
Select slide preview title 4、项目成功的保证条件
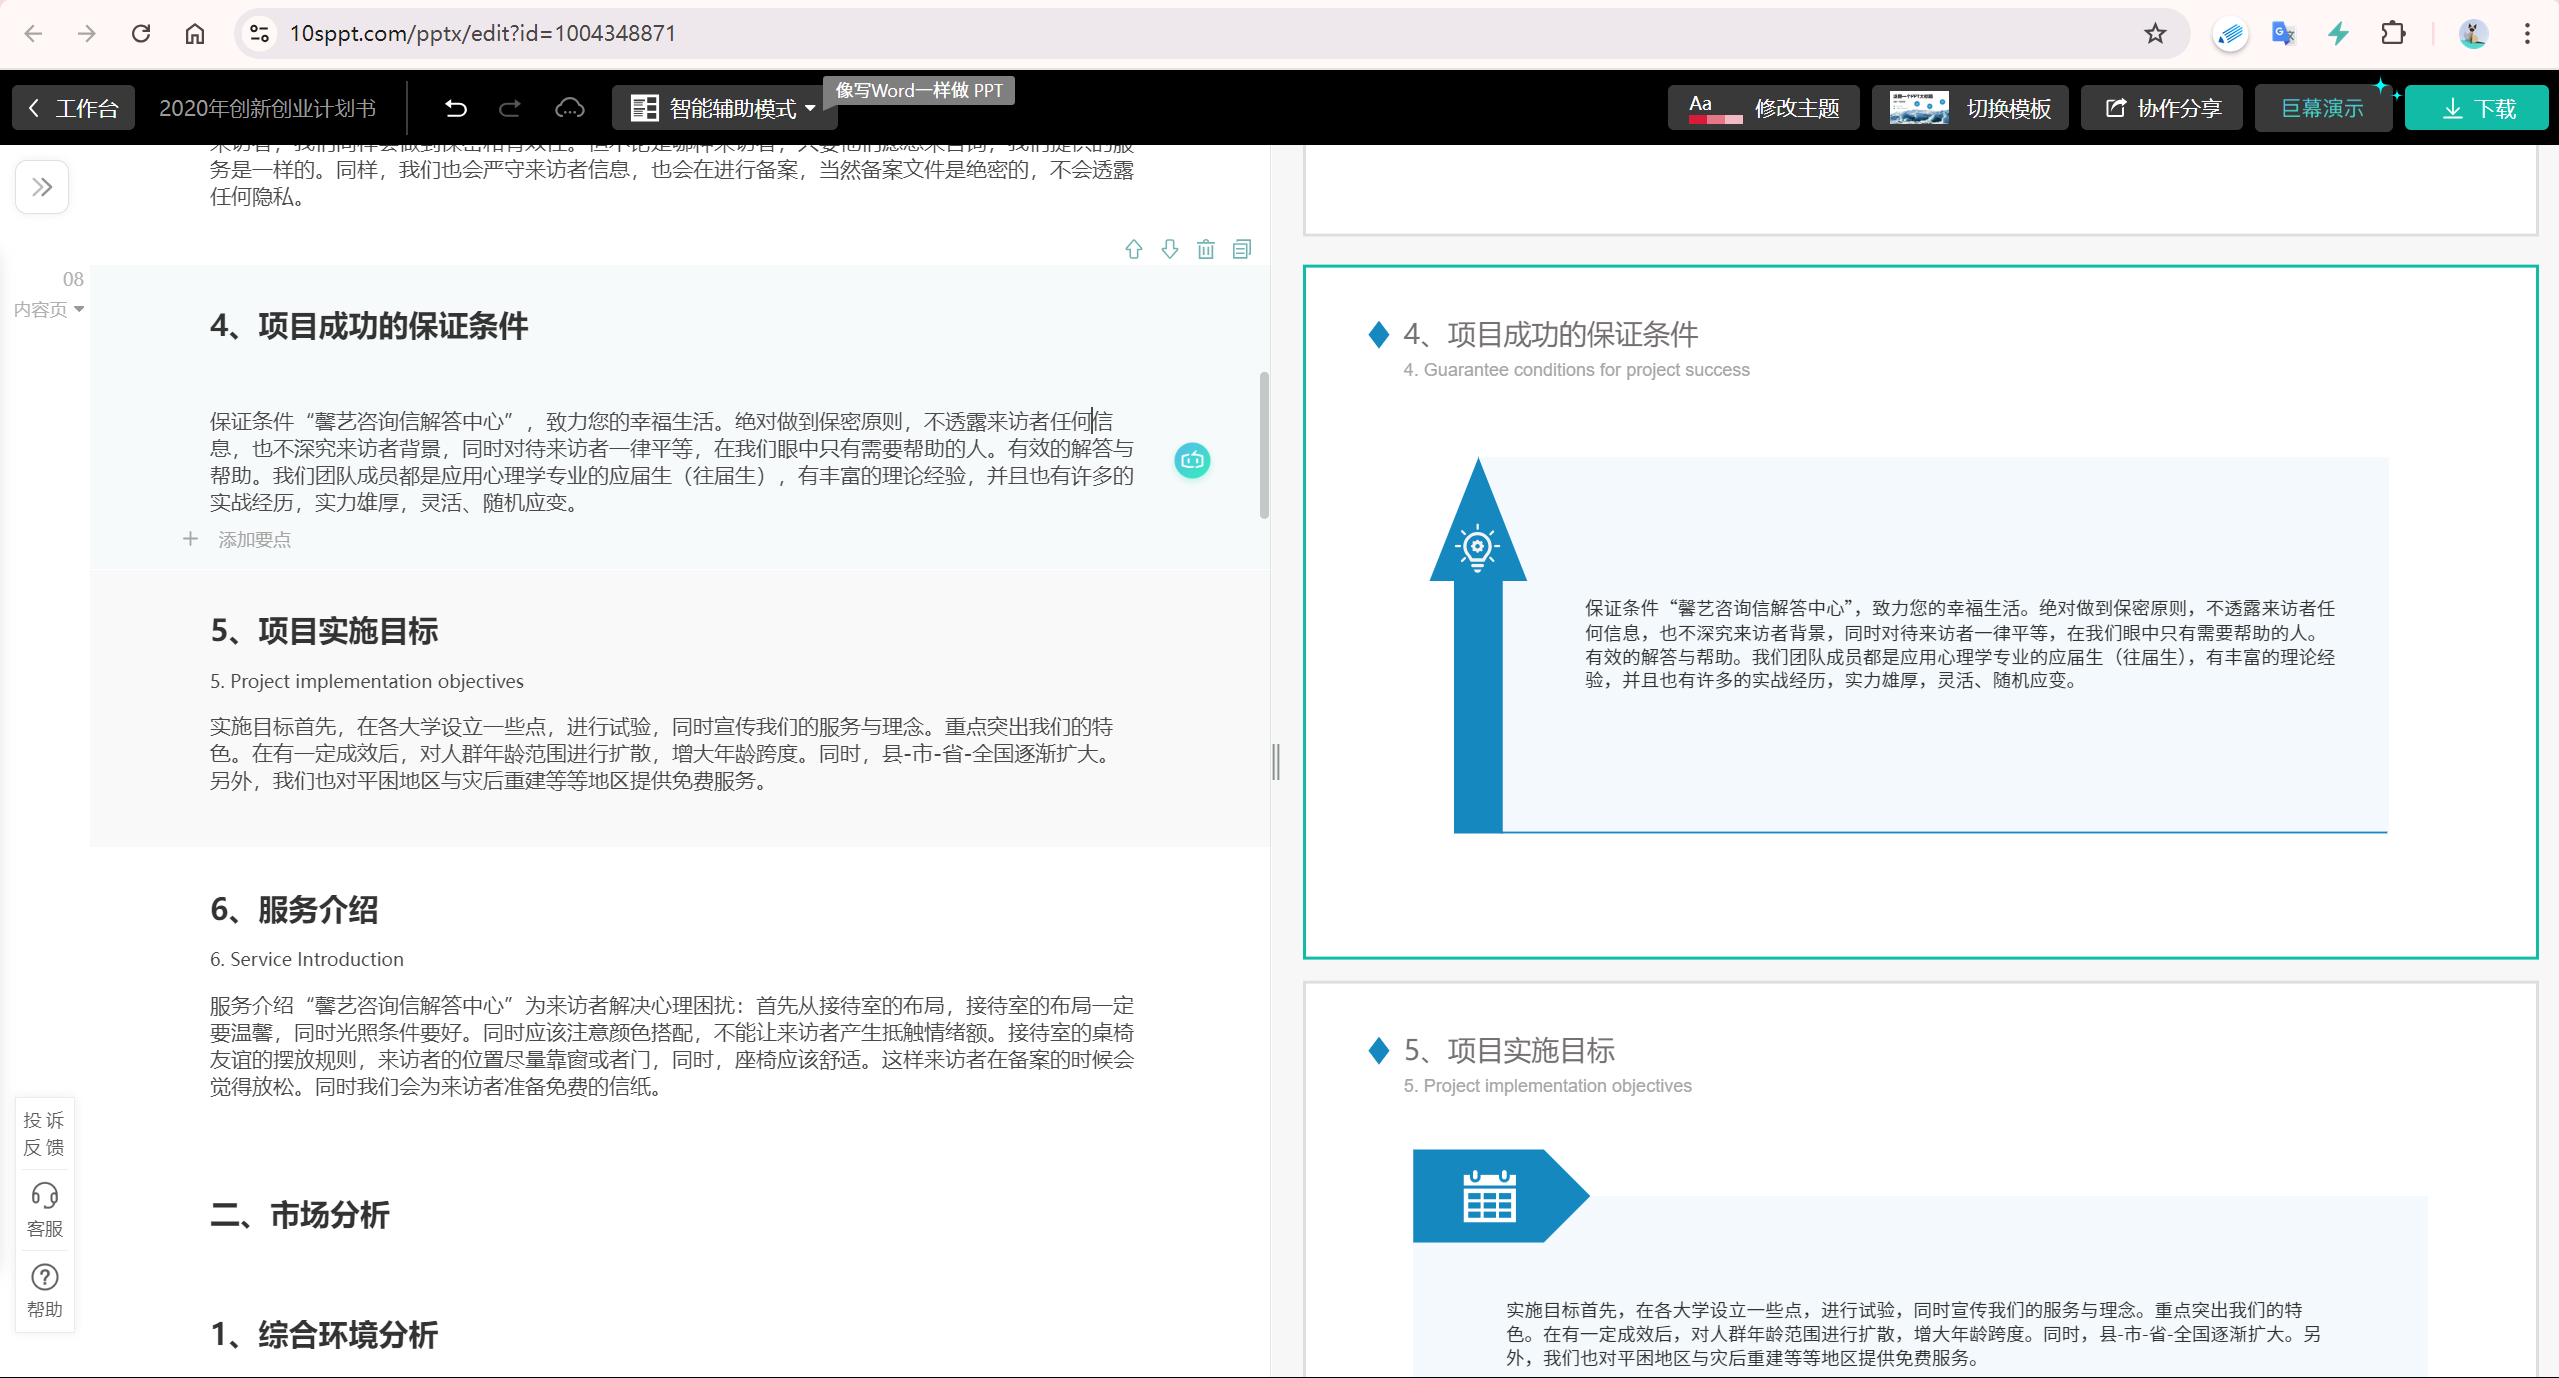(x=1551, y=335)
